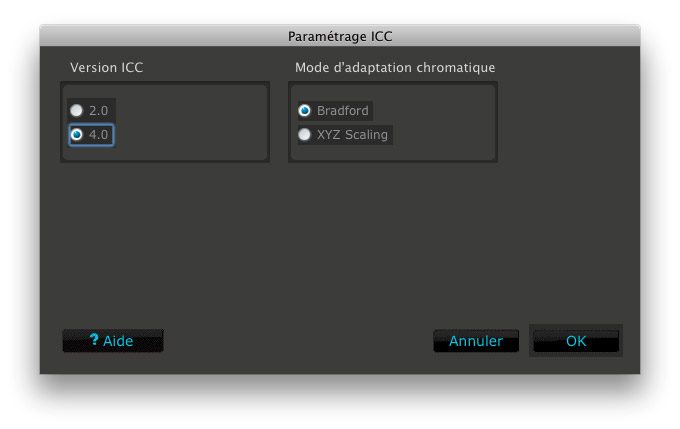
Task: Click the "2.0" text label
Action: pos(98,111)
